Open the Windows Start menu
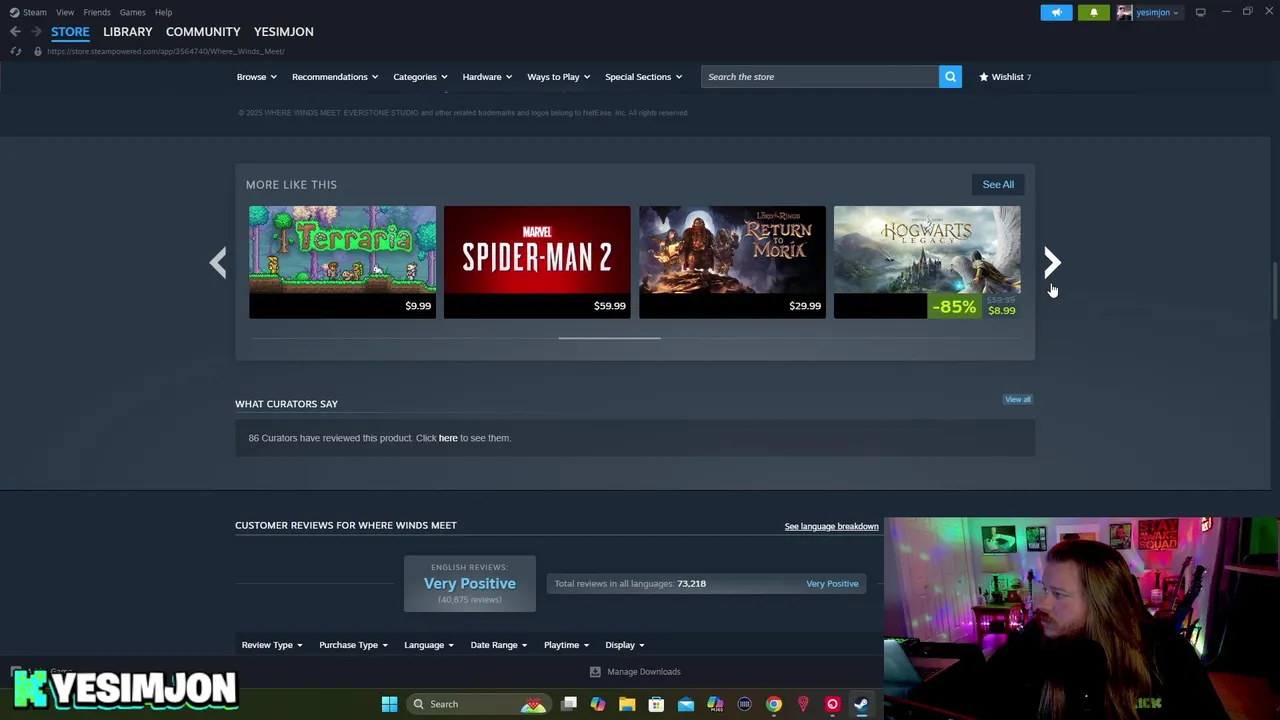 389,704
